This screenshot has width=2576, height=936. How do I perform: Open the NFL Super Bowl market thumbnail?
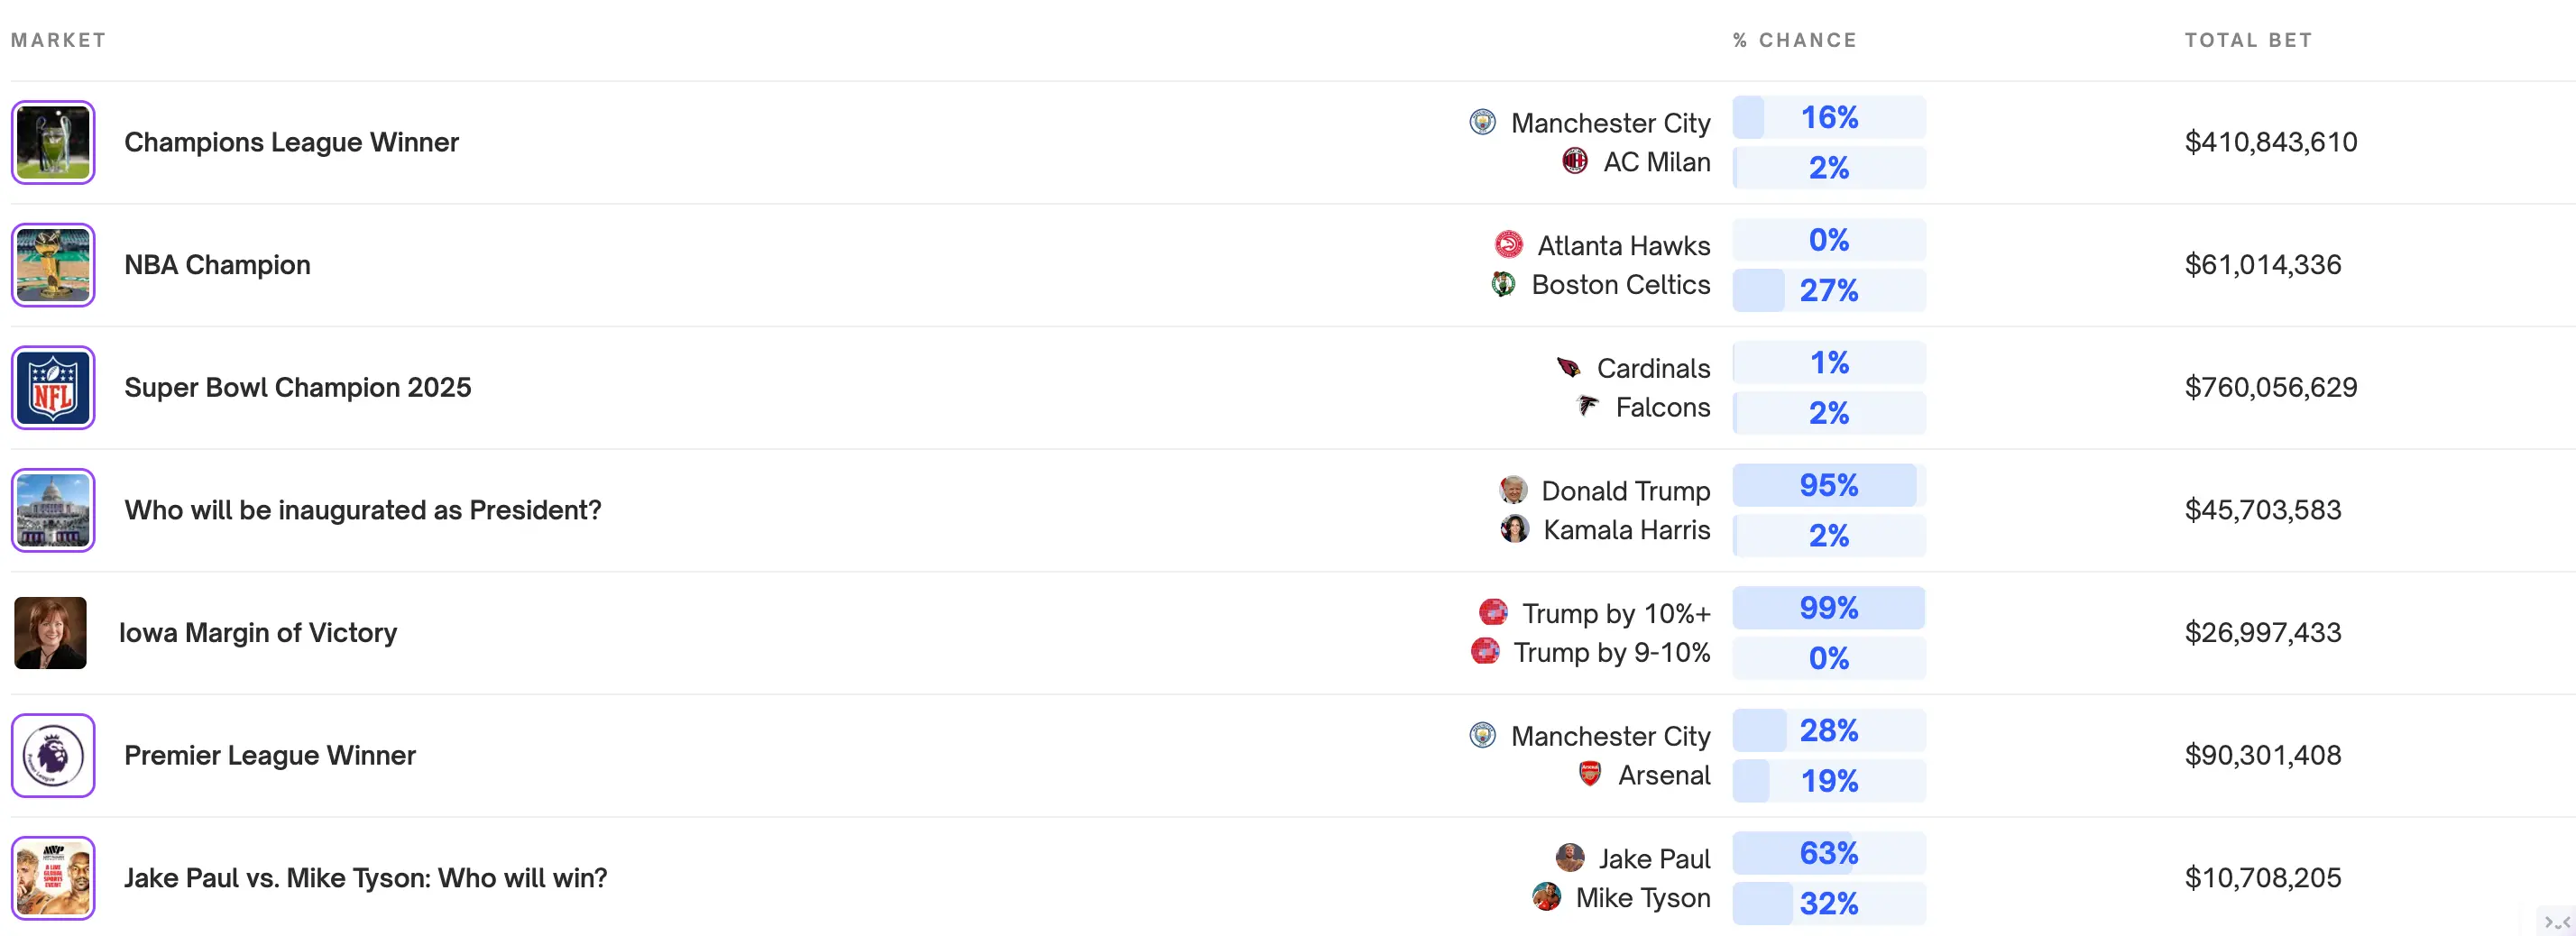(x=53, y=387)
